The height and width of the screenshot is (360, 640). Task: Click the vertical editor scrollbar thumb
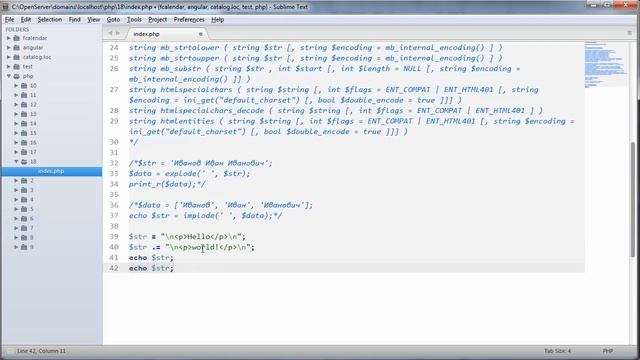coord(633,199)
